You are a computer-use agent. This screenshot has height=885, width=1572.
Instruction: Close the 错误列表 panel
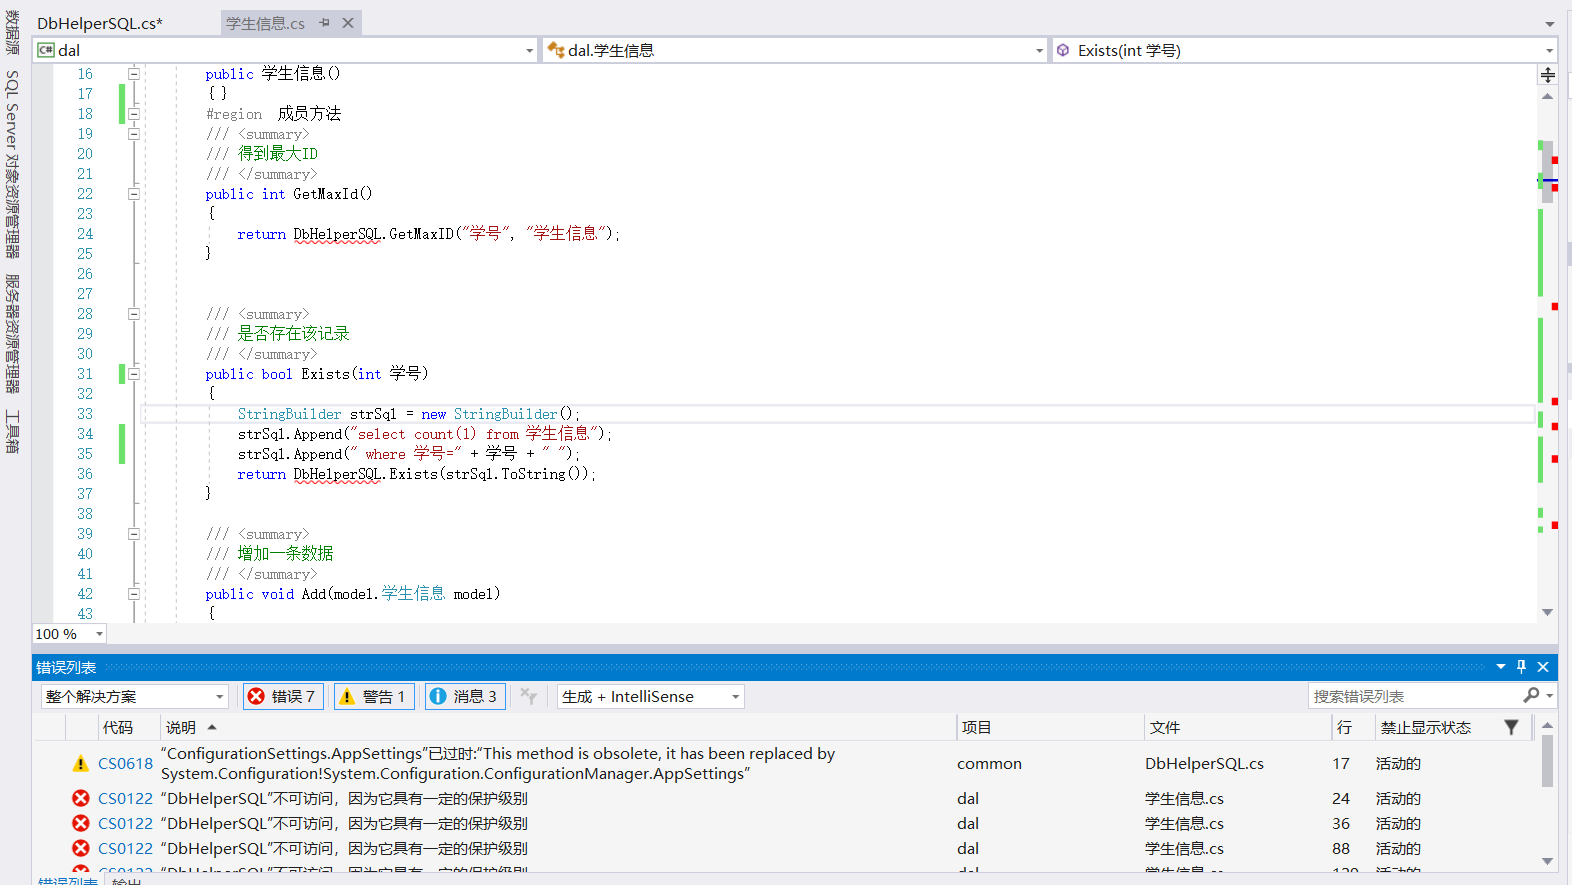coord(1543,666)
